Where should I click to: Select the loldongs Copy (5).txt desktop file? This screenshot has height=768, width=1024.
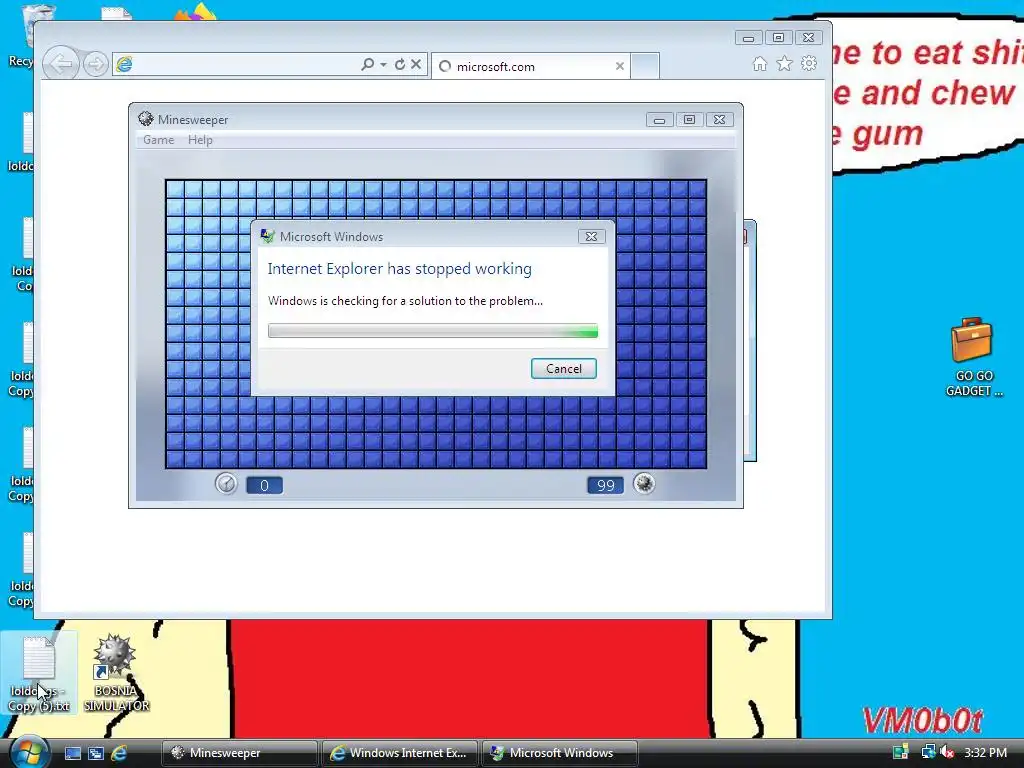coord(39,673)
